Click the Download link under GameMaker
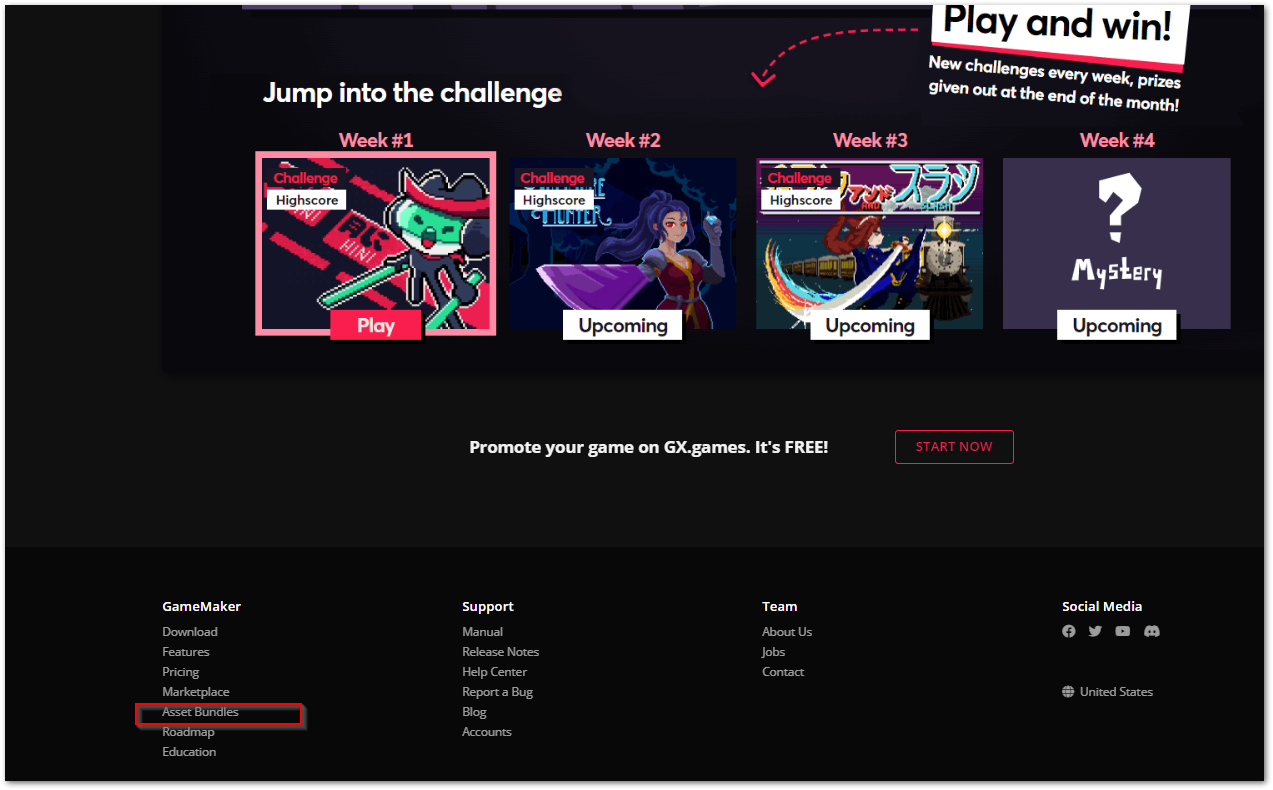 pyautogui.click(x=190, y=632)
